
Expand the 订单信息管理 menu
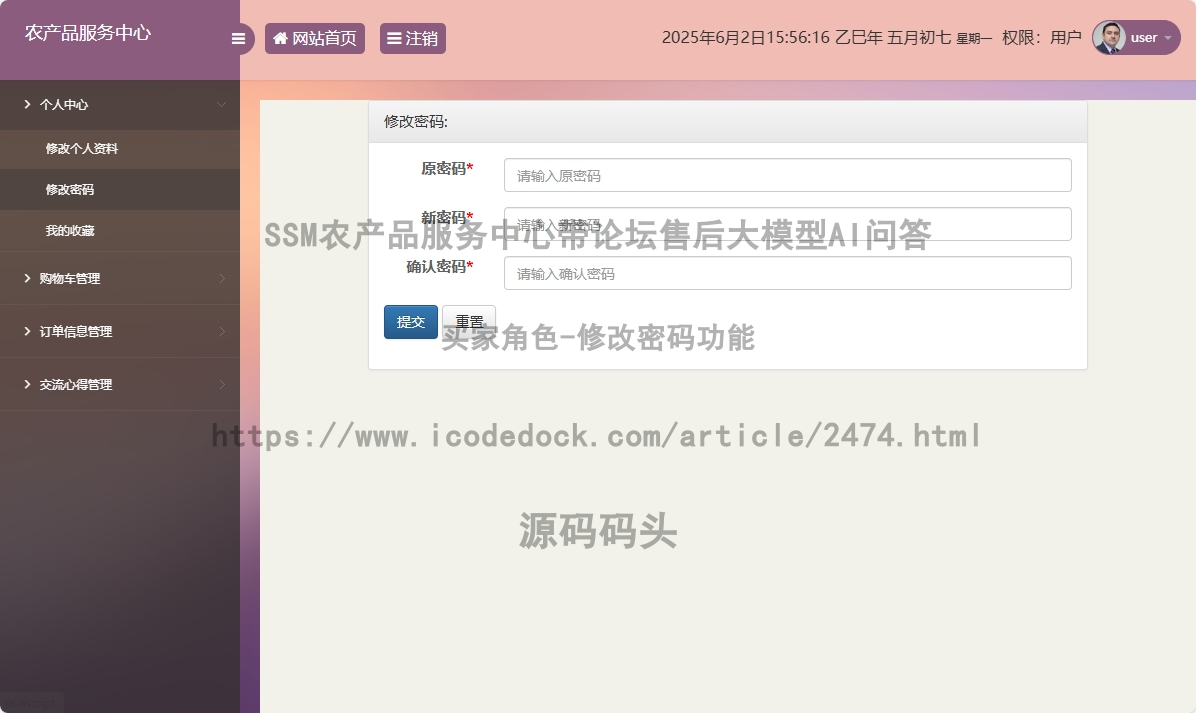(120, 332)
